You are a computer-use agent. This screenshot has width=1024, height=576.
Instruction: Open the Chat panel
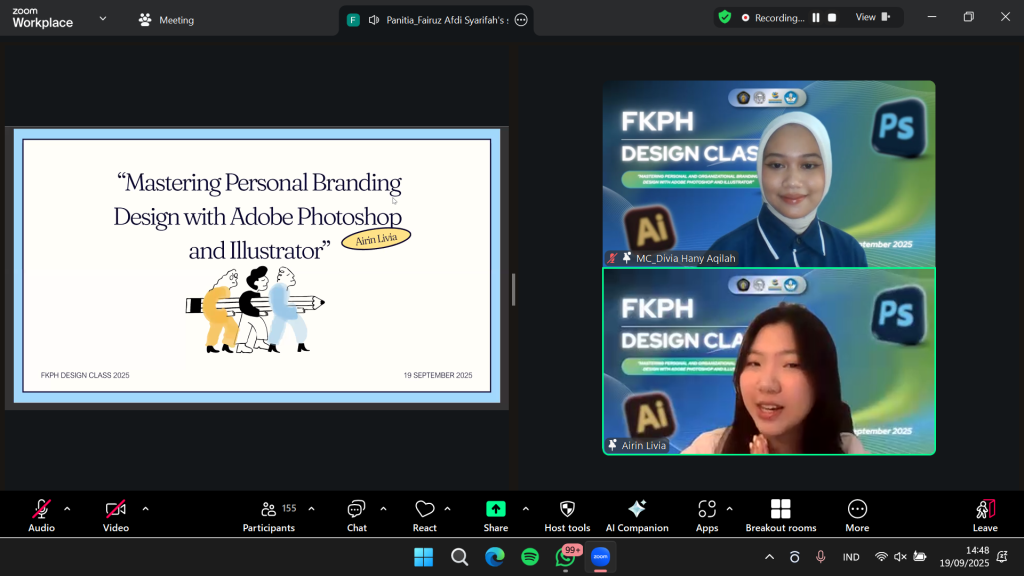pos(357,515)
